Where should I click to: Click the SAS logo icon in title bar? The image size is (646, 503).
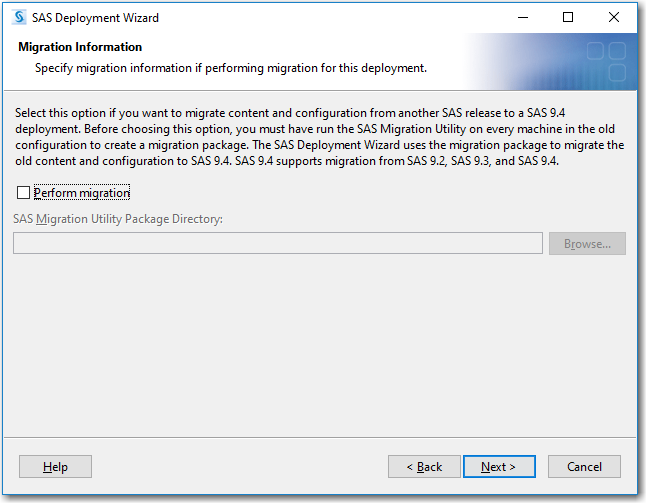click(x=18, y=18)
